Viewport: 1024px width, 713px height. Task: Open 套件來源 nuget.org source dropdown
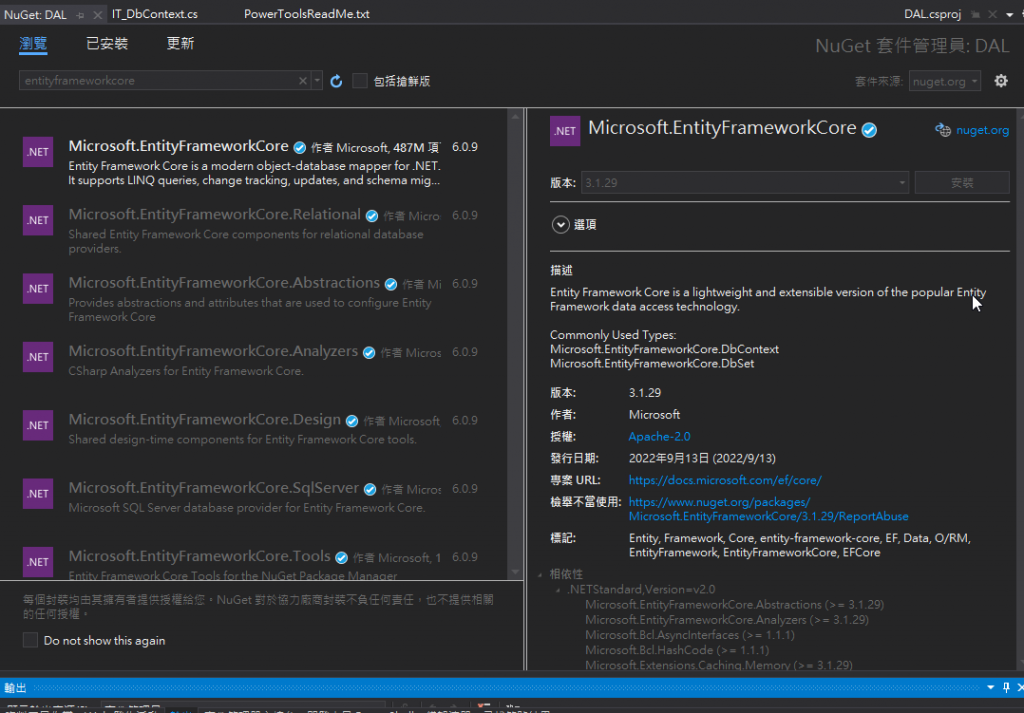tap(944, 81)
